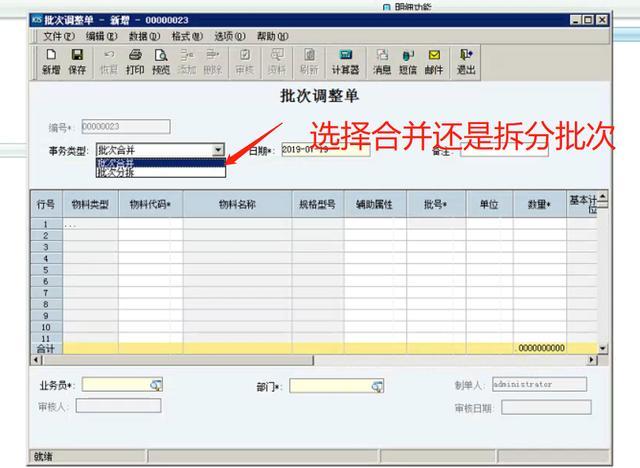Click the 消息 (Message) toolbar icon
The height and width of the screenshot is (468, 640).
[382, 62]
